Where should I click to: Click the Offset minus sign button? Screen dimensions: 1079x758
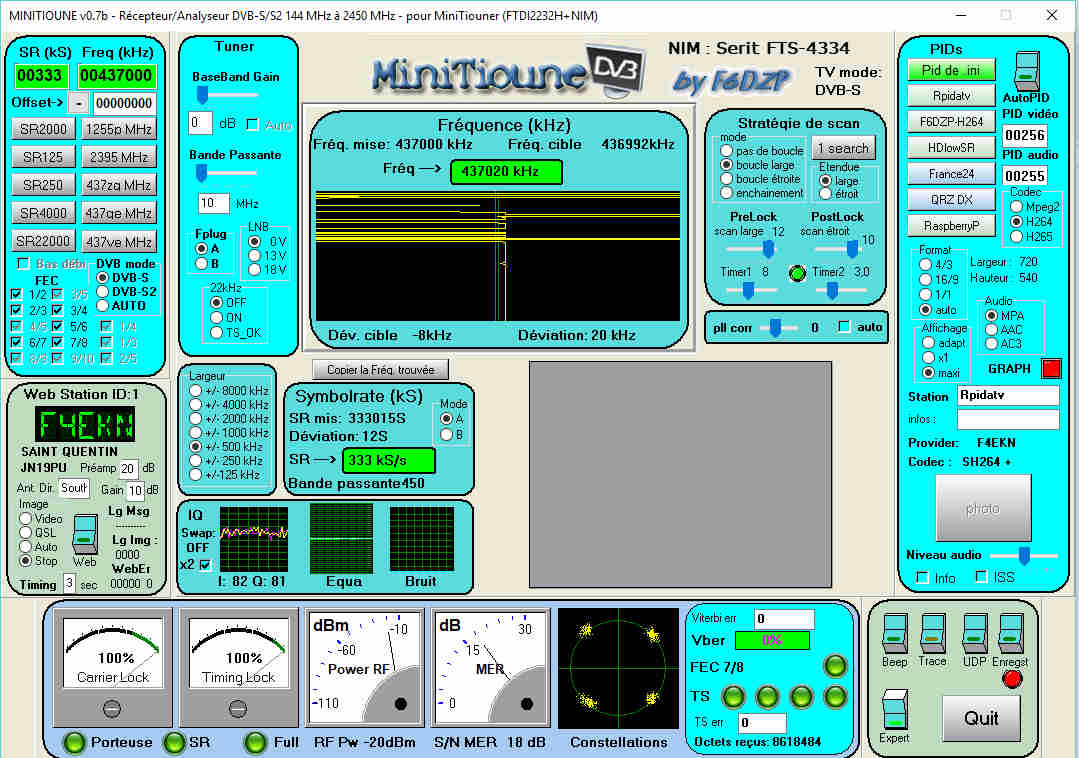(79, 103)
